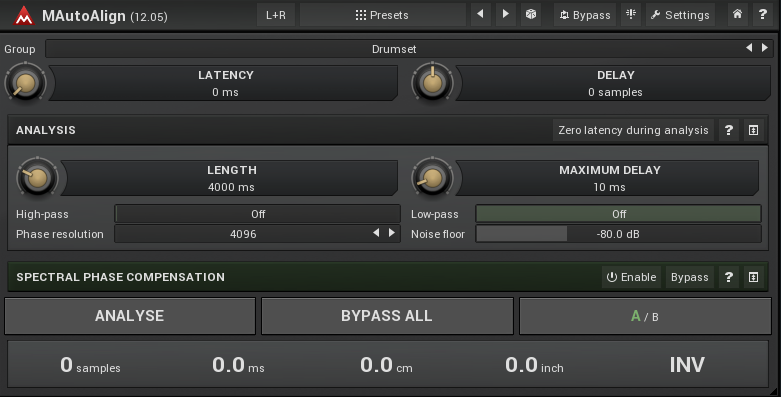Select previous group with left arrow
Image resolution: width=781 pixels, height=397 pixels.
click(749, 48)
